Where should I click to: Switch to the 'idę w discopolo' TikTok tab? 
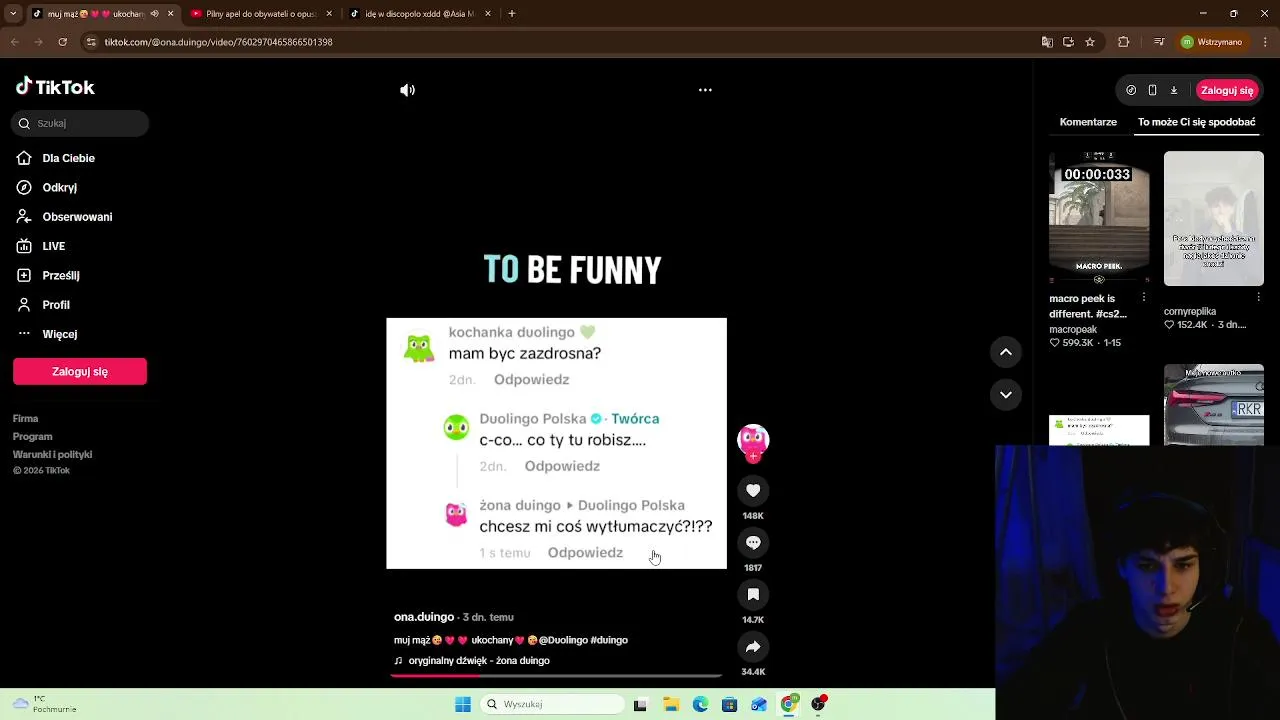420,14
